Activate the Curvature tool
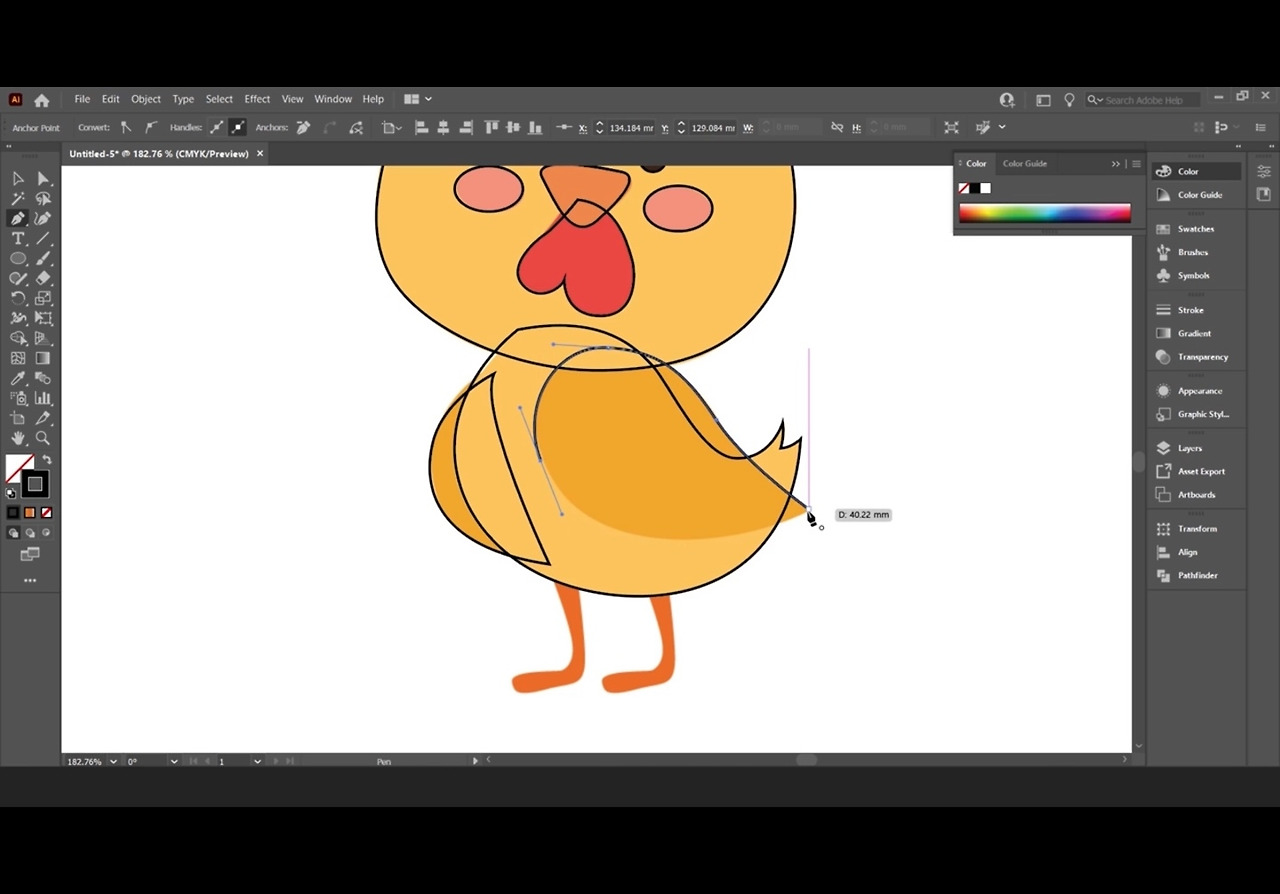The height and width of the screenshot is (894, 1280). point(43,218)
